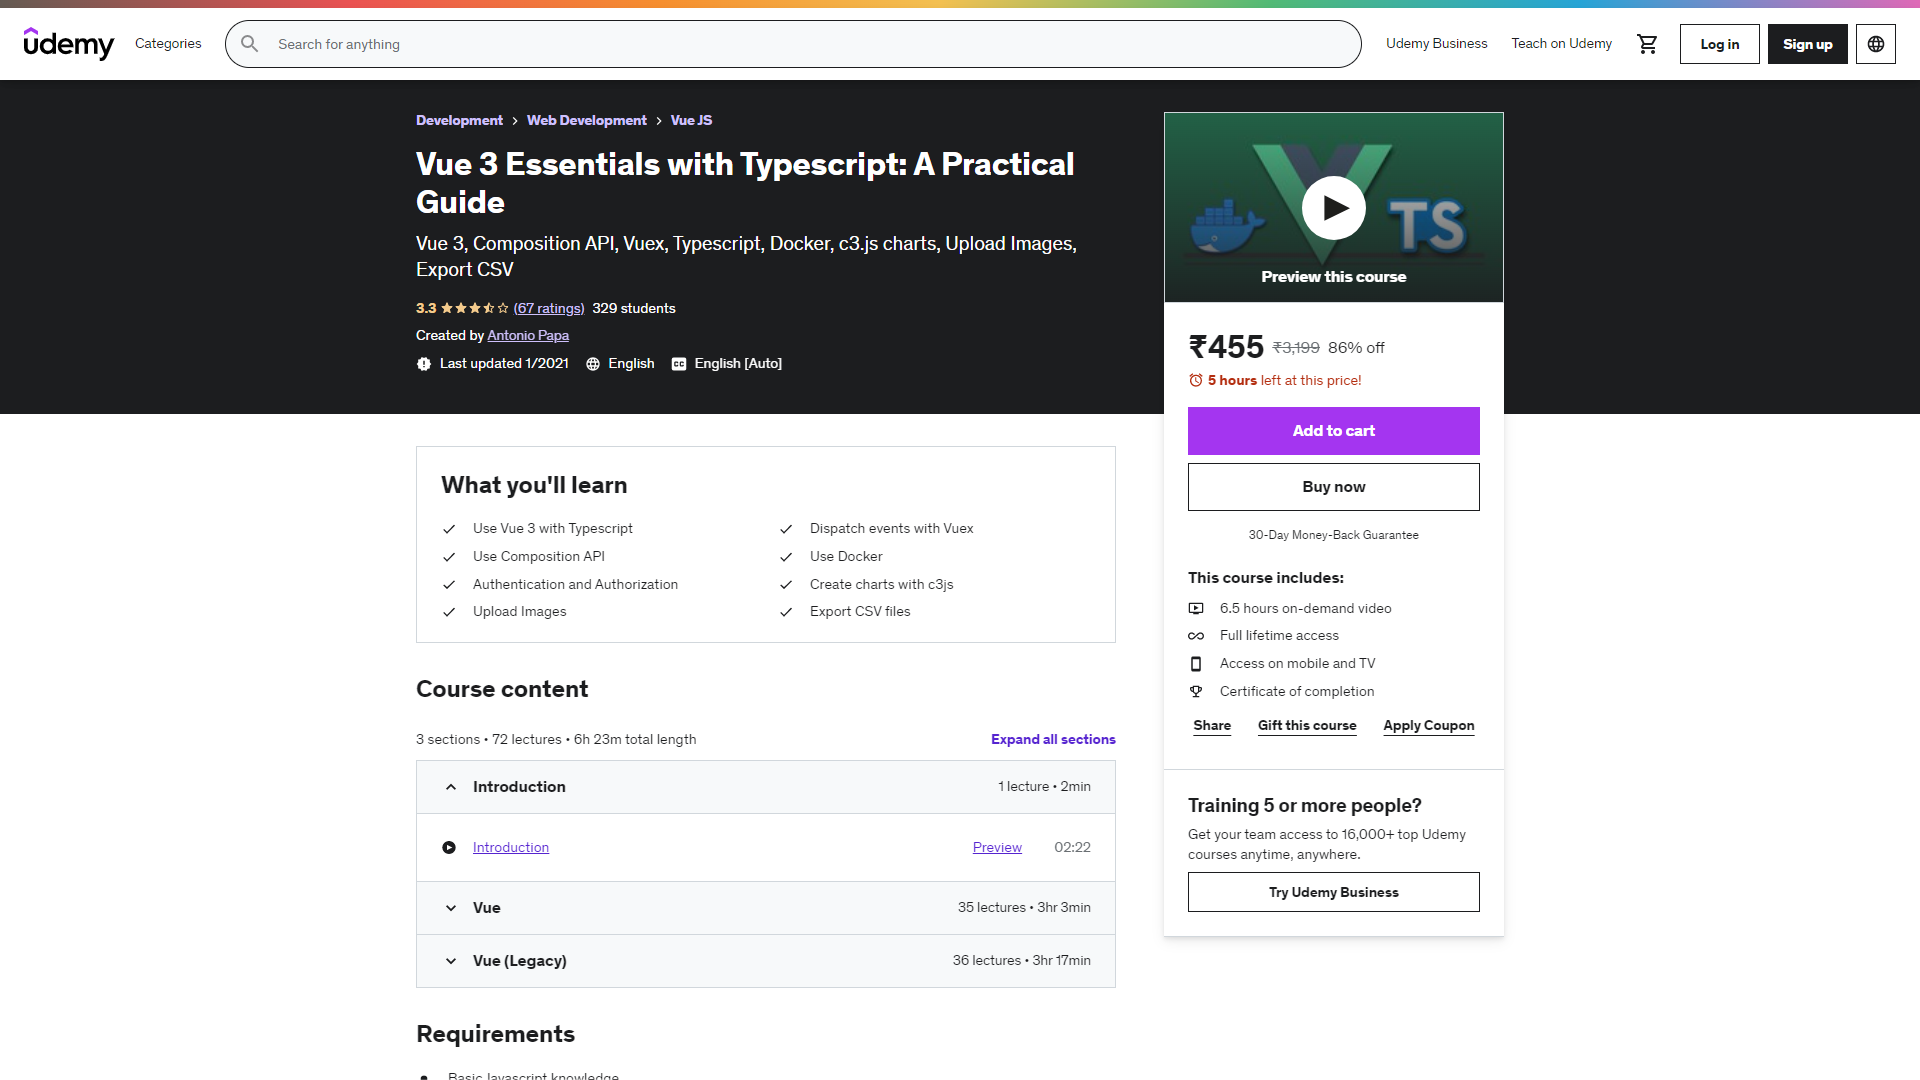Image resolution: width=1920 pixels, height=1080 pixels.
Task: Play the course preview video
Action: (1334, 208)
